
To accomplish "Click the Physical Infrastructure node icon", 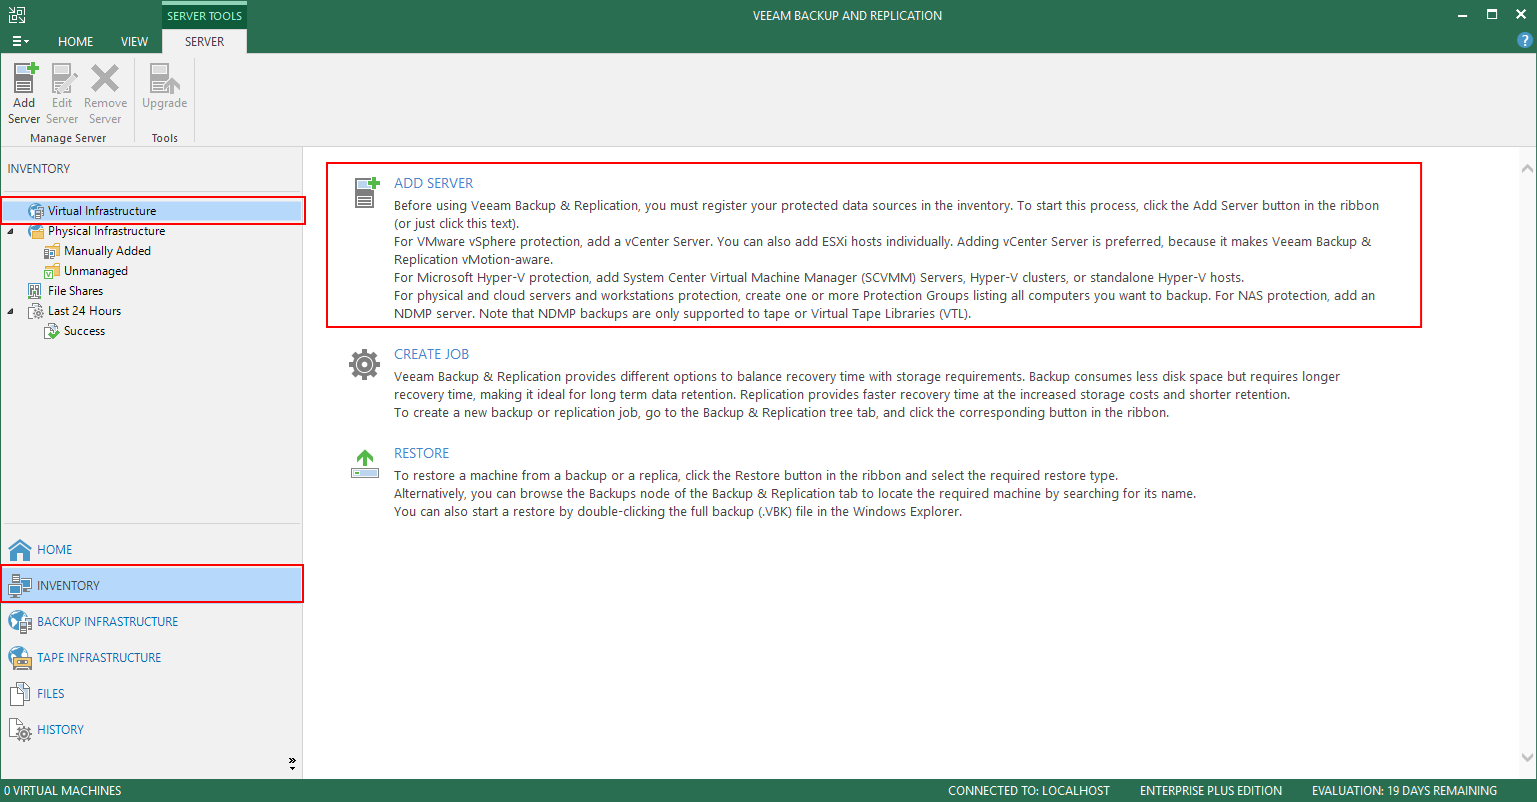I will point(36,231).
